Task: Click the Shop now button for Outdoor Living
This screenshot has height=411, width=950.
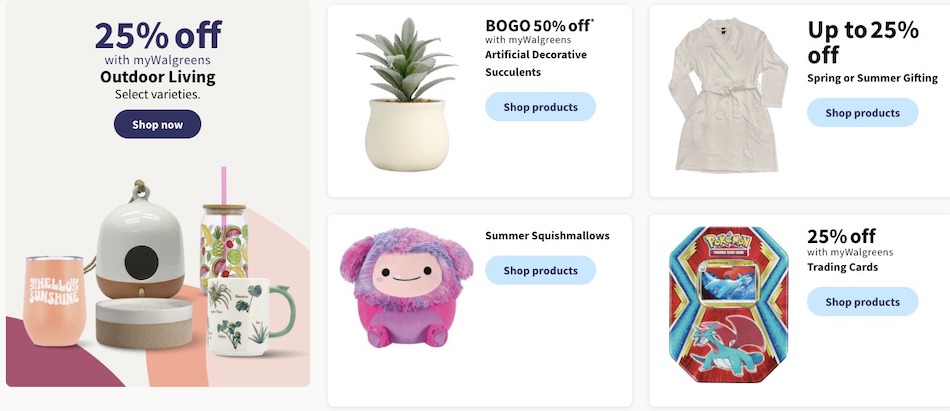Action: [x=157, y=124]
